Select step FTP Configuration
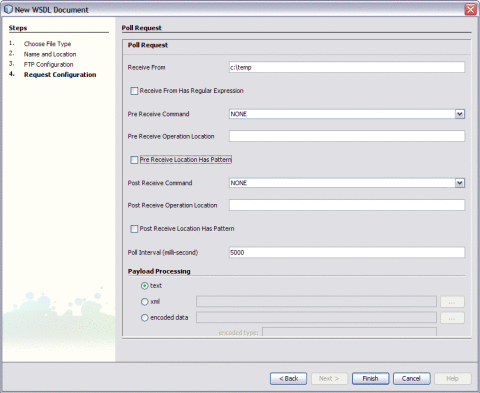This screenshot has height=393, width=480. [48, 64]
